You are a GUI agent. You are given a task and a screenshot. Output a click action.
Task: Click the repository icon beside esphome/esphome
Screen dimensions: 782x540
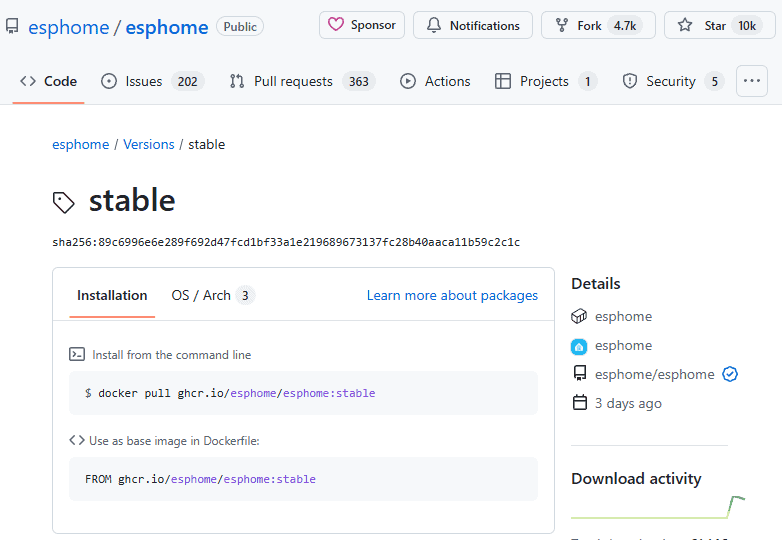12,27
